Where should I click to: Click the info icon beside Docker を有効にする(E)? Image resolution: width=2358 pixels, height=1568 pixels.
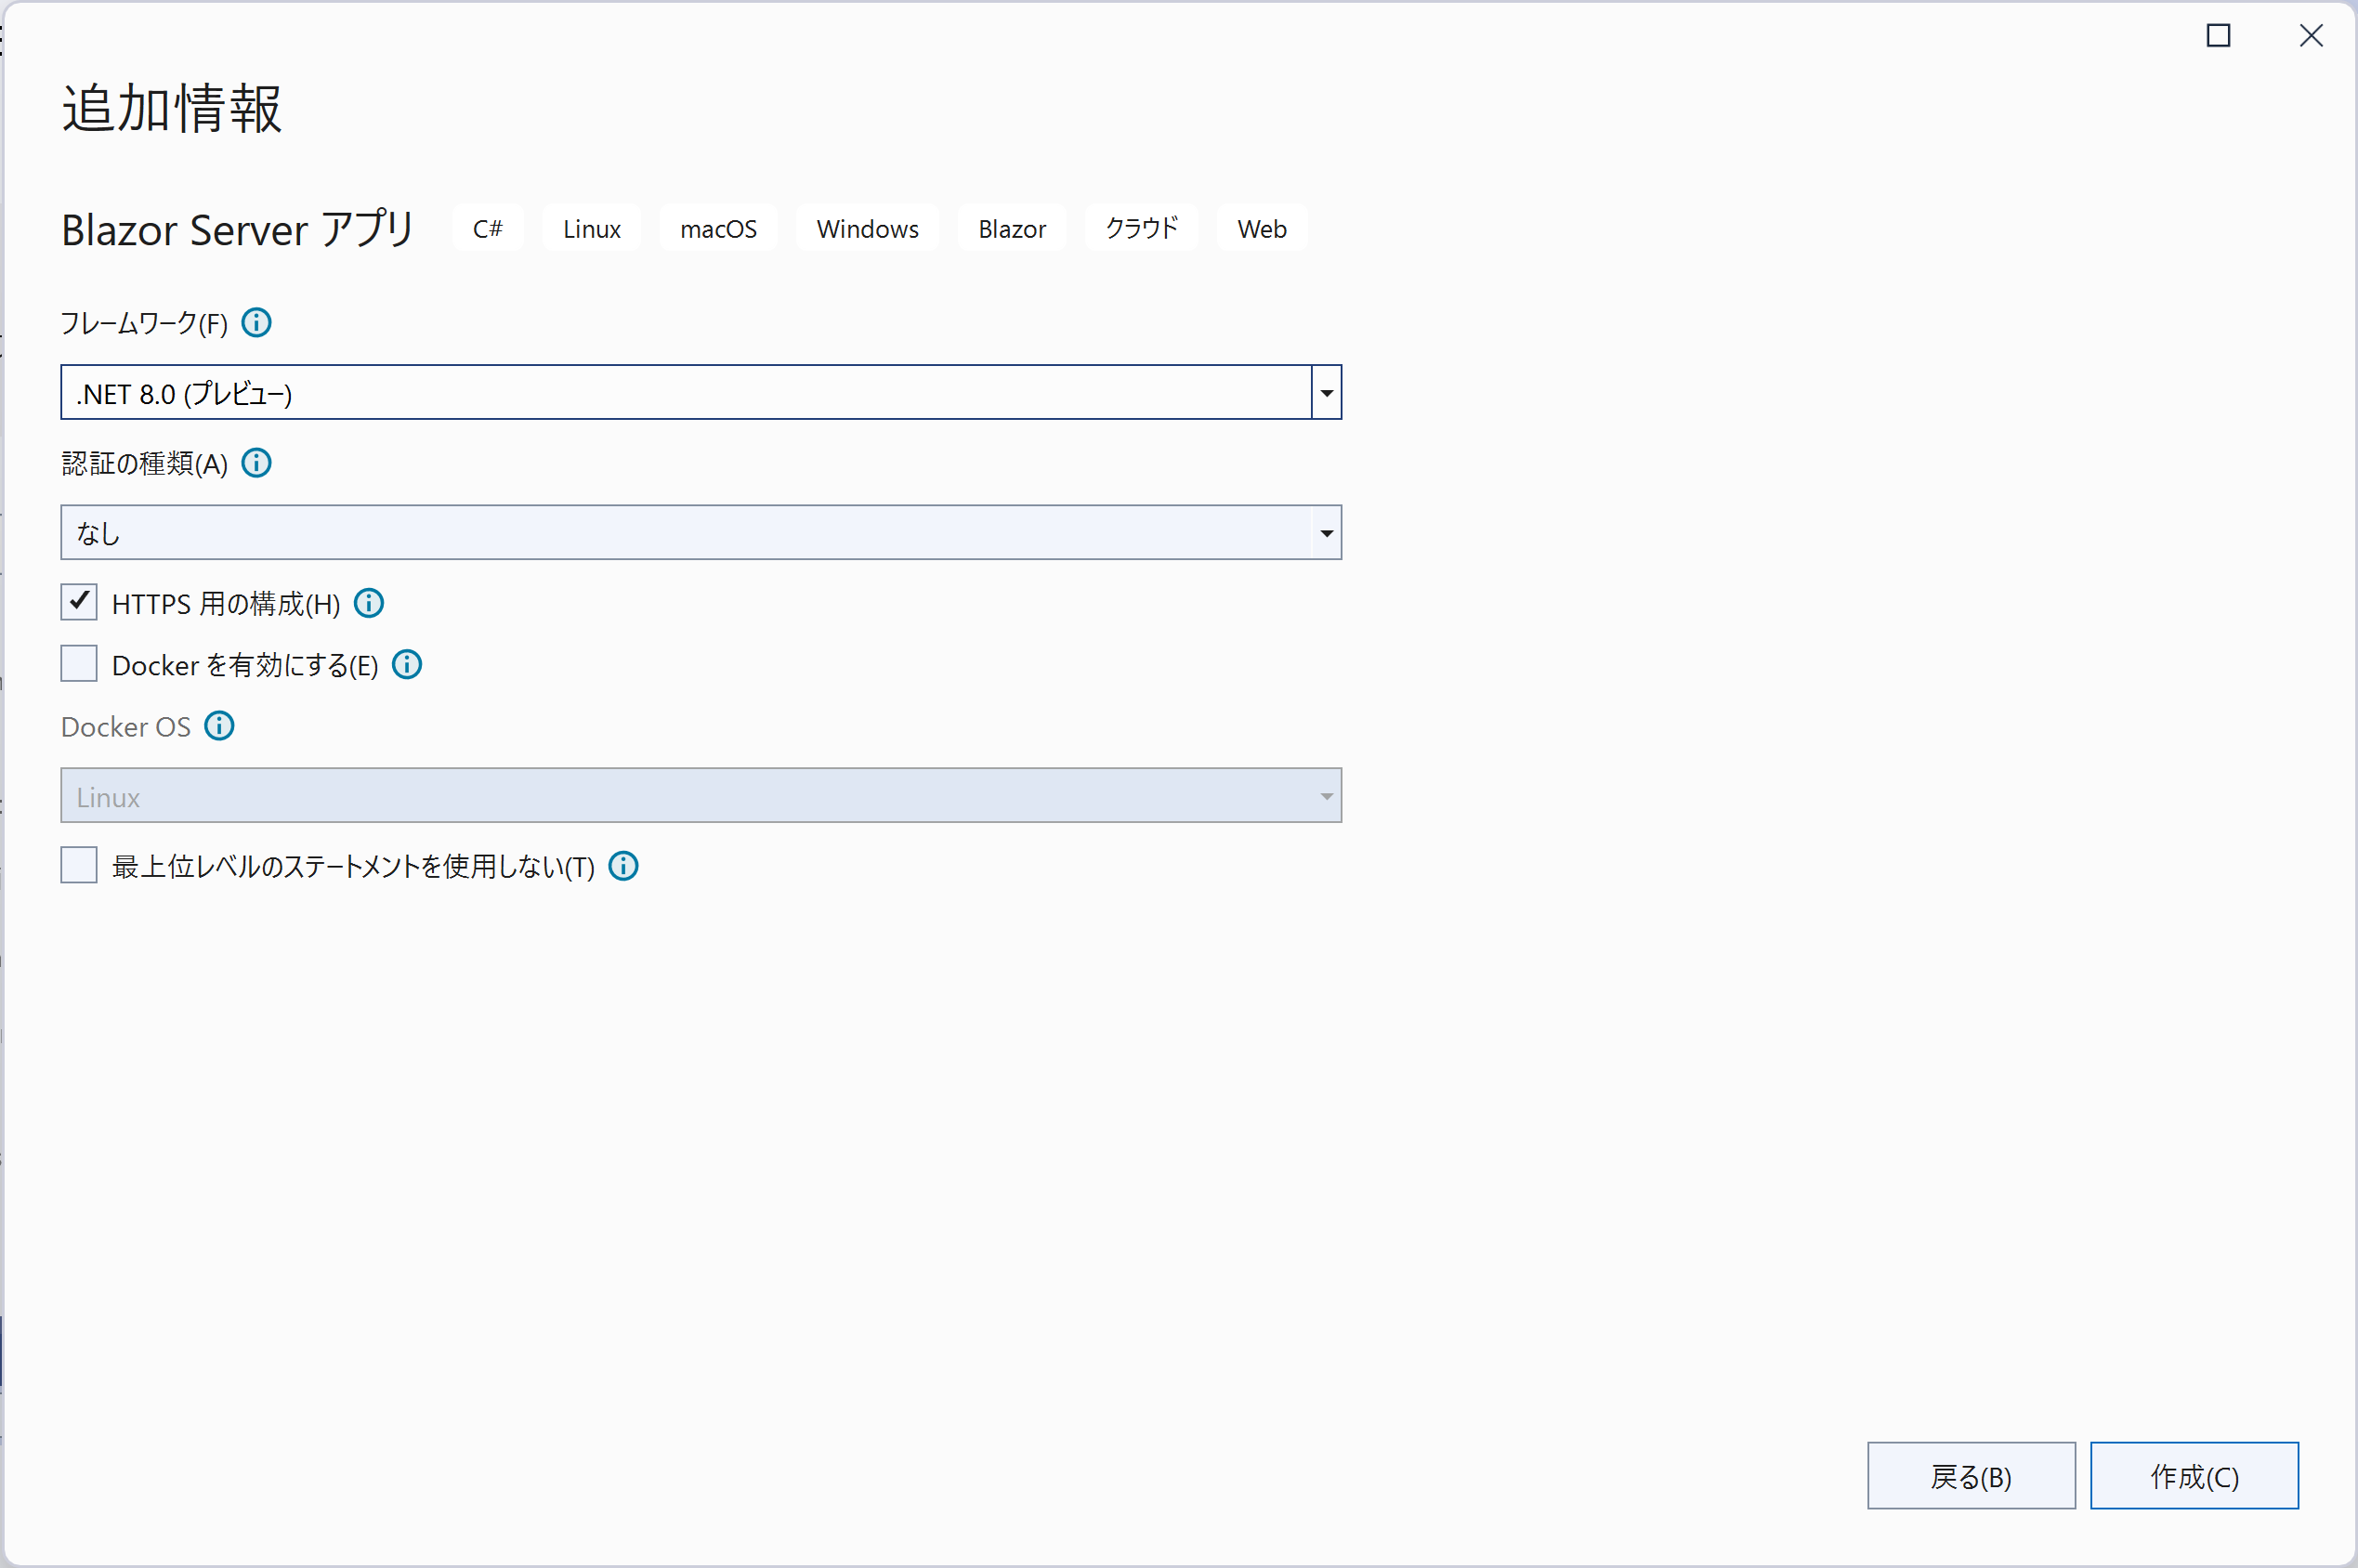[407, 664]
